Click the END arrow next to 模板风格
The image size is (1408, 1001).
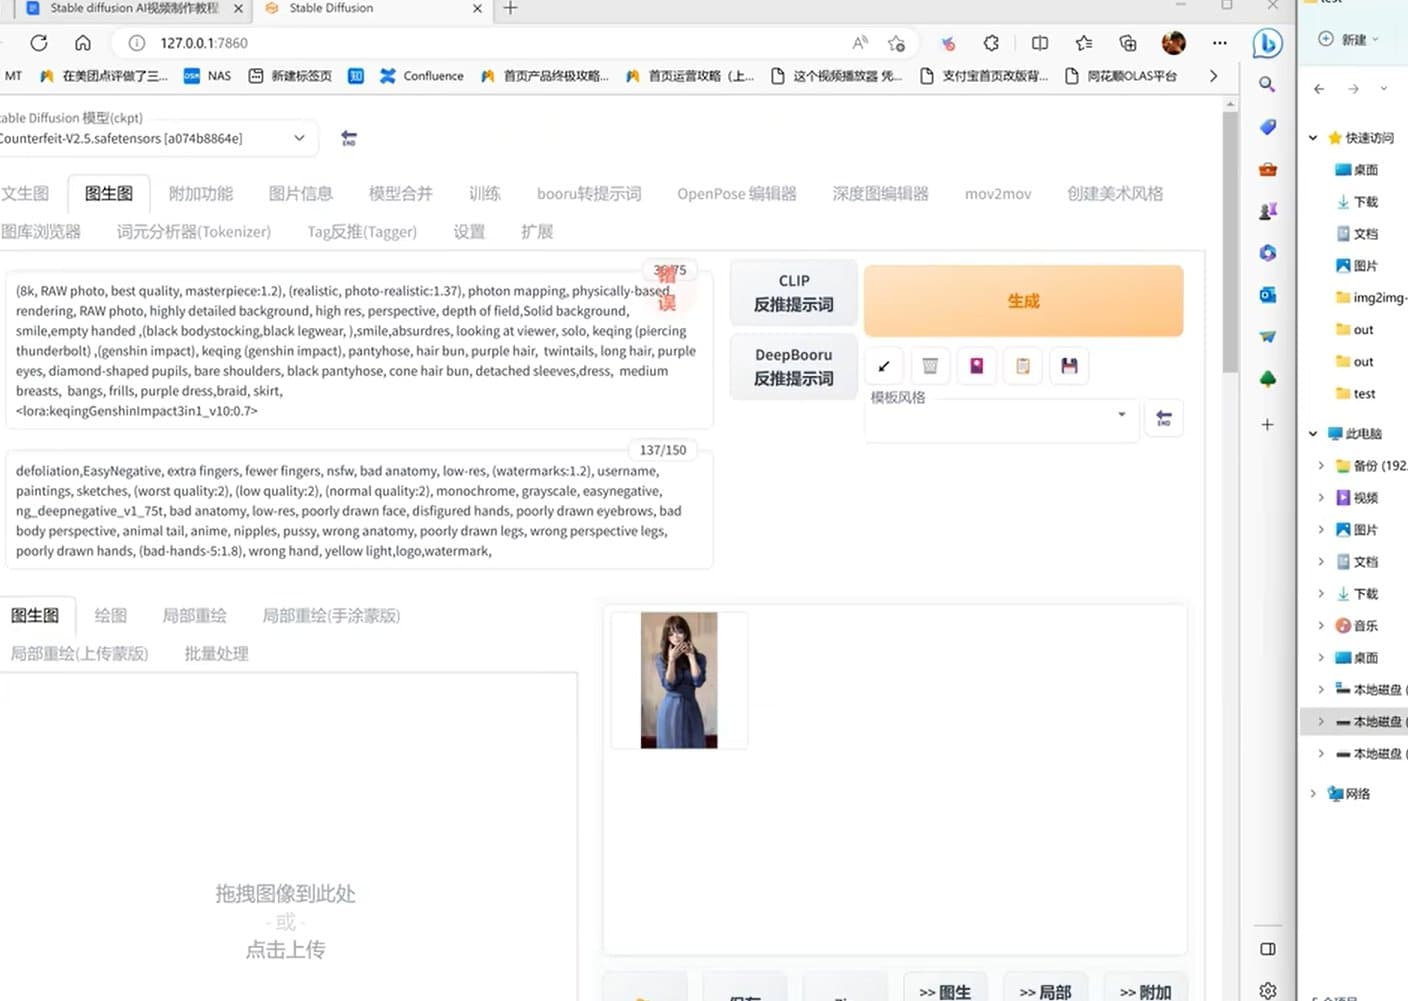1163,418
